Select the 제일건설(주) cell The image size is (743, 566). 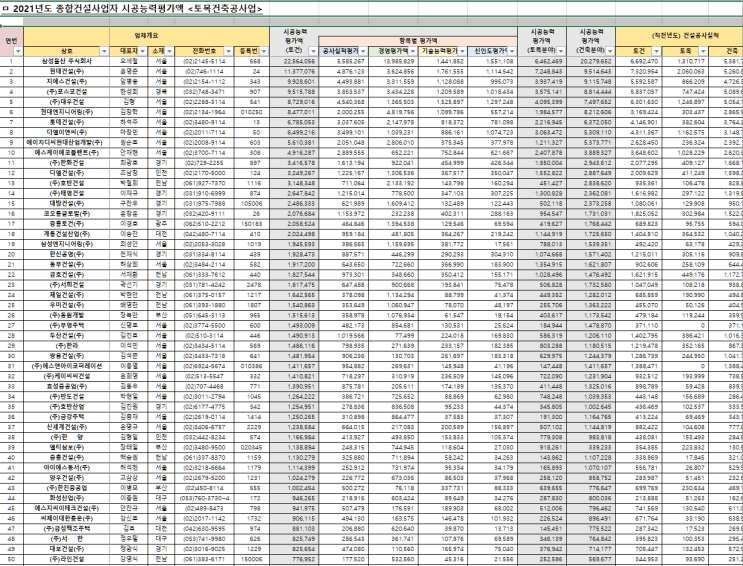click(66, 295)
